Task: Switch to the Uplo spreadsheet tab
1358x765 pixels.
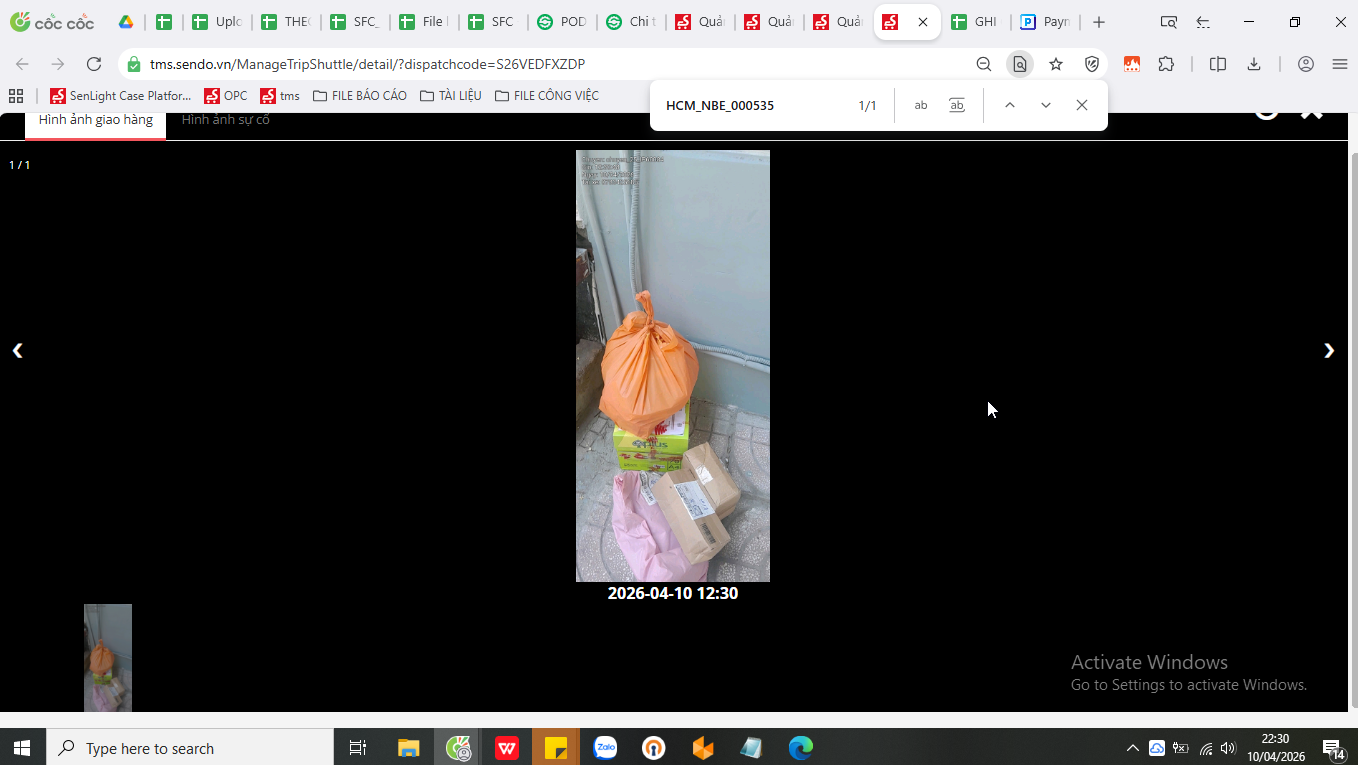Action: 216,22
